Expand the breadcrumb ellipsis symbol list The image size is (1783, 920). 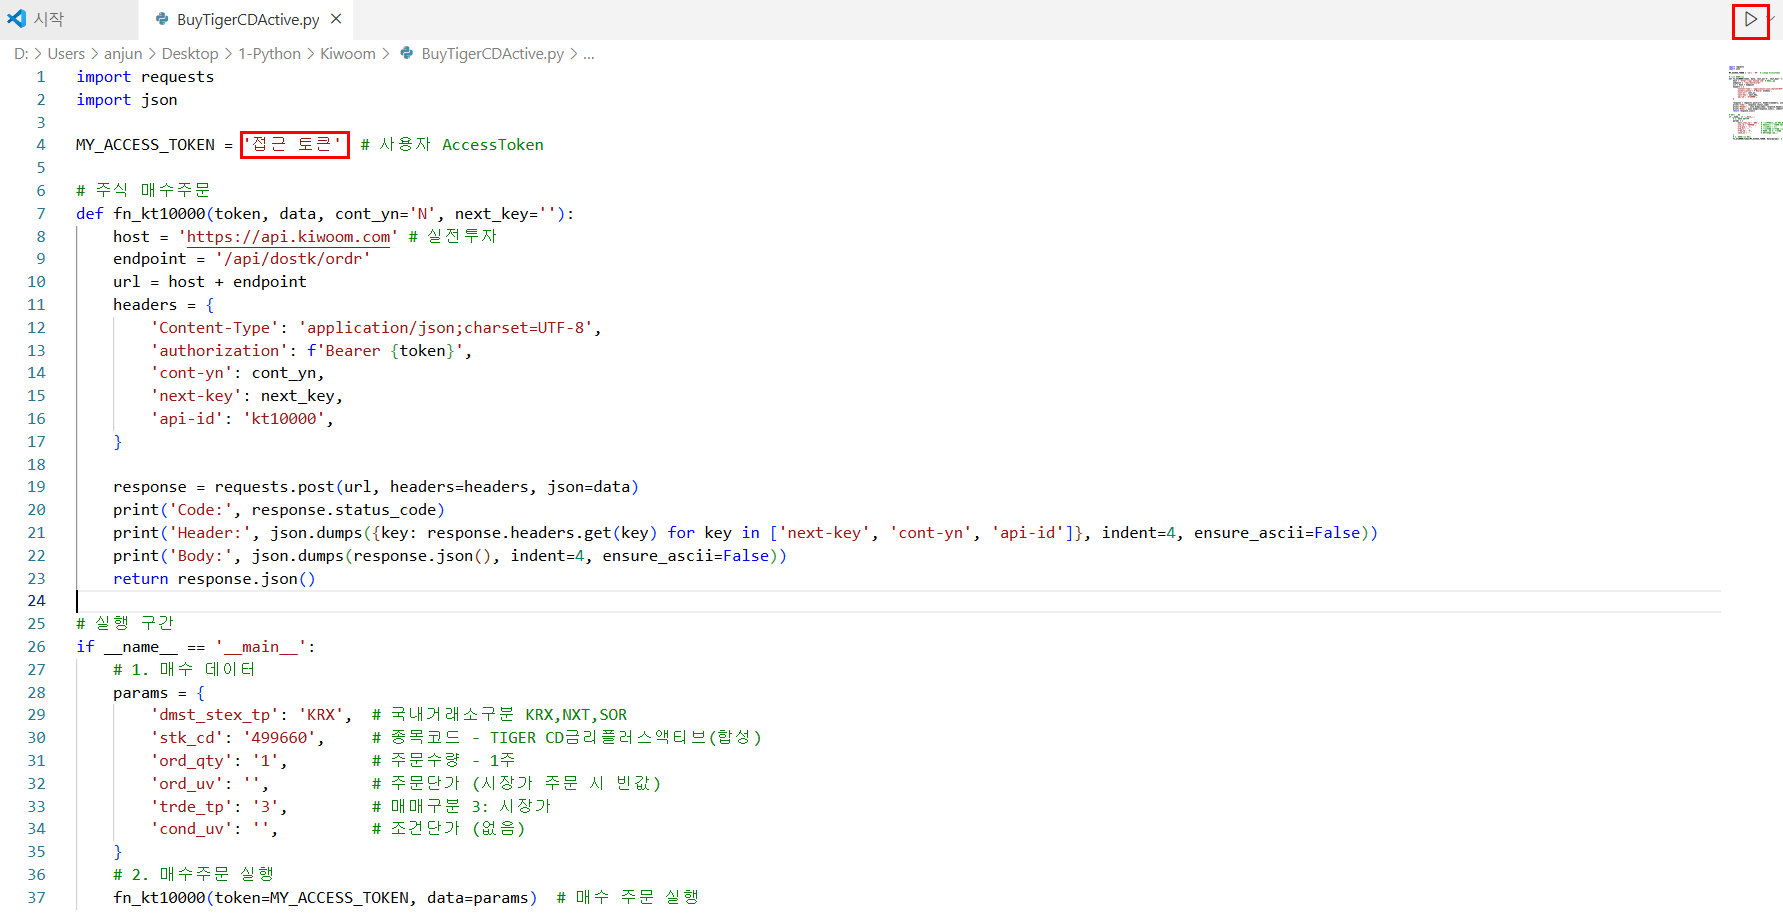(589, 54)
